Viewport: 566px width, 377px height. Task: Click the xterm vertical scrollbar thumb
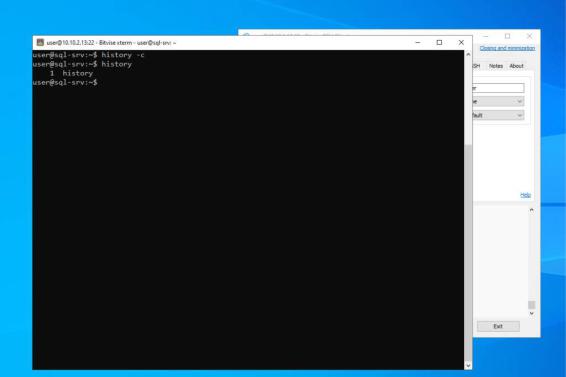pyautogui.click(x=468, y=253)
